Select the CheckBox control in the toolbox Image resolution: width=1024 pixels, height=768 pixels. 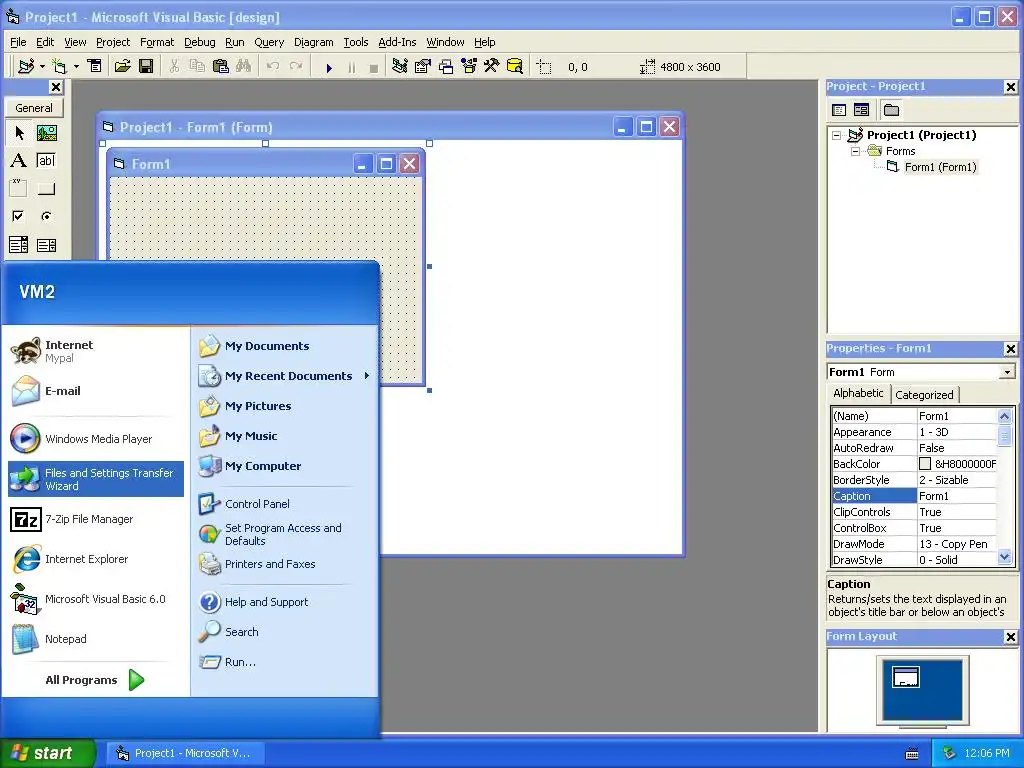(x=18, y=216)
